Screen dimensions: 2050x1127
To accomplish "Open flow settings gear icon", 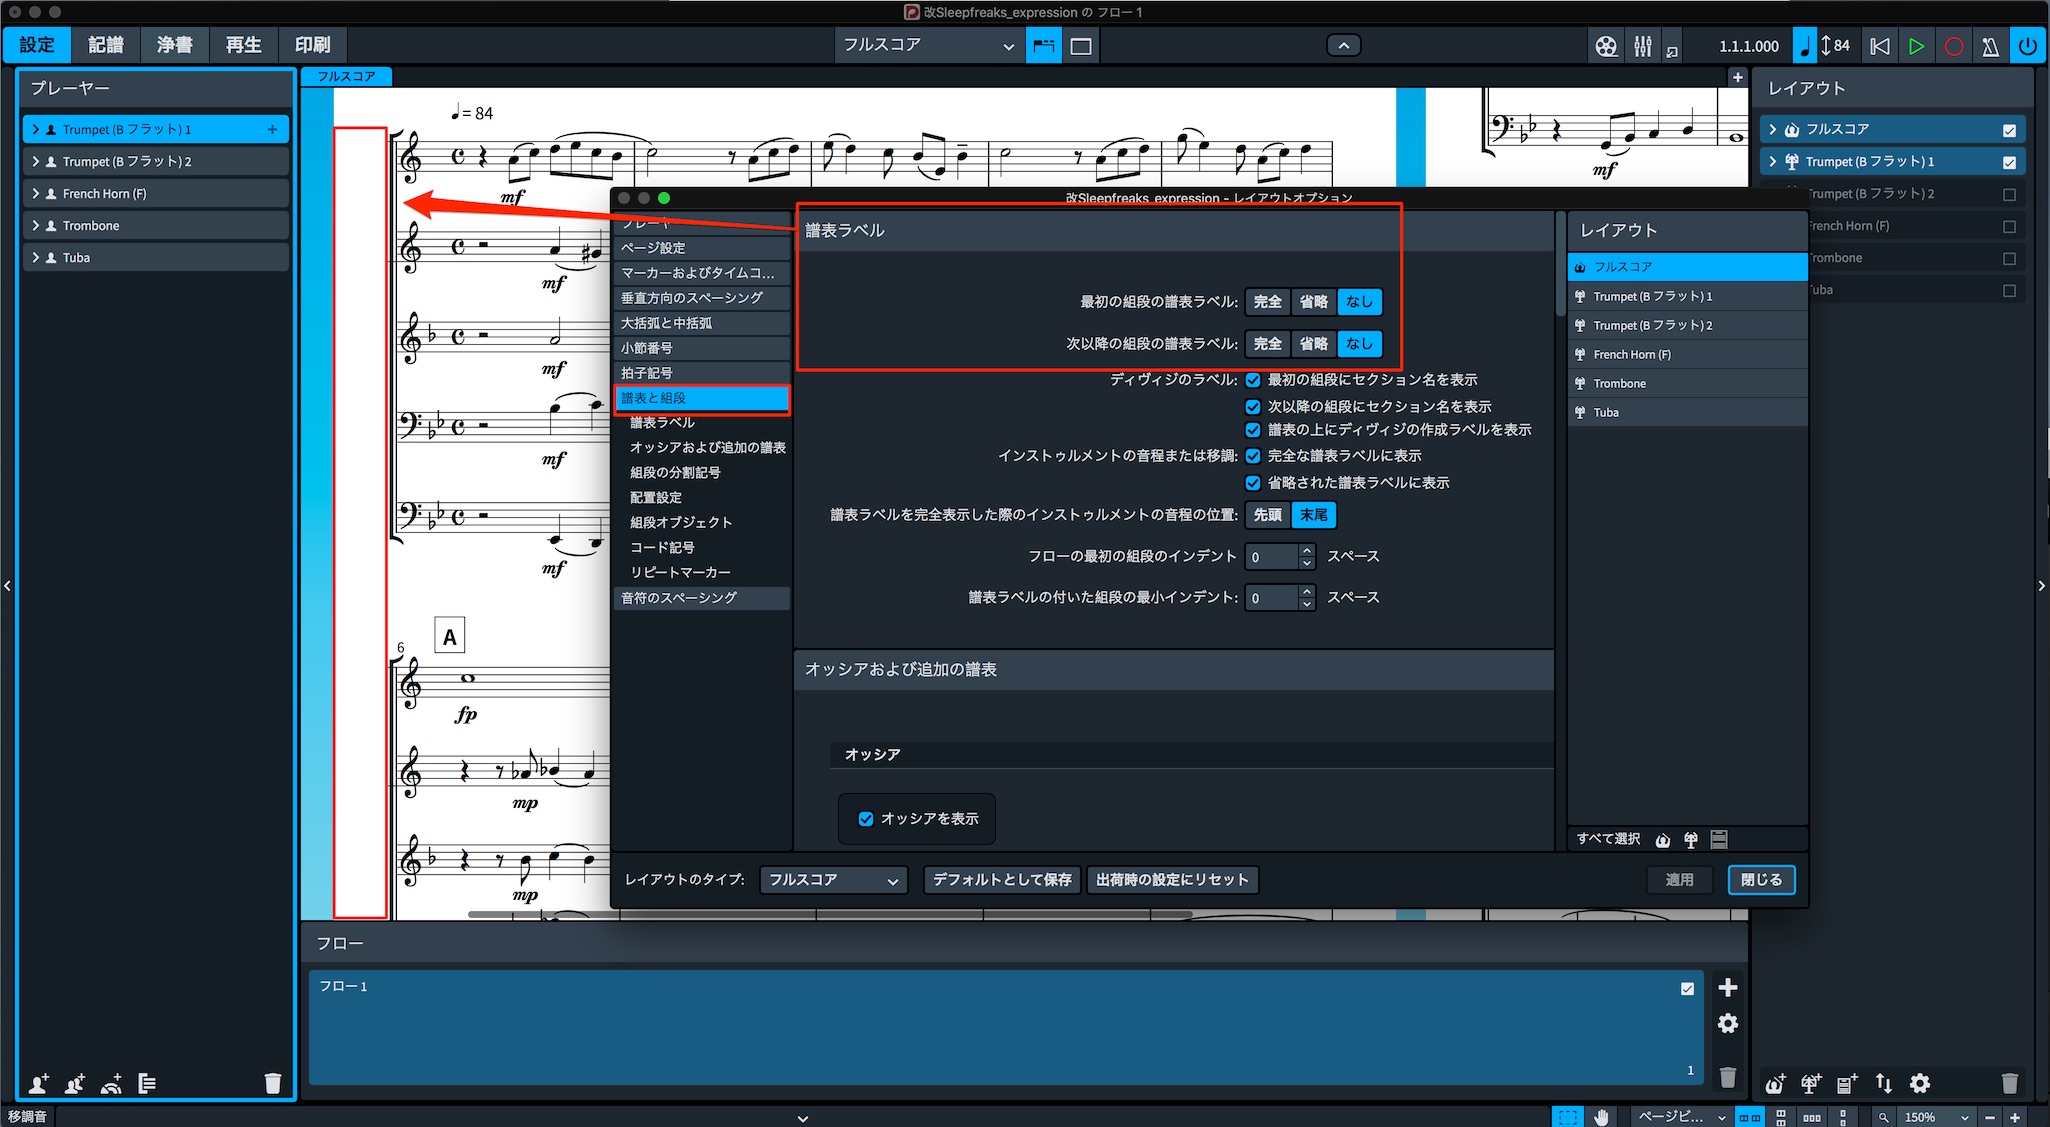I will 1727,1023.
